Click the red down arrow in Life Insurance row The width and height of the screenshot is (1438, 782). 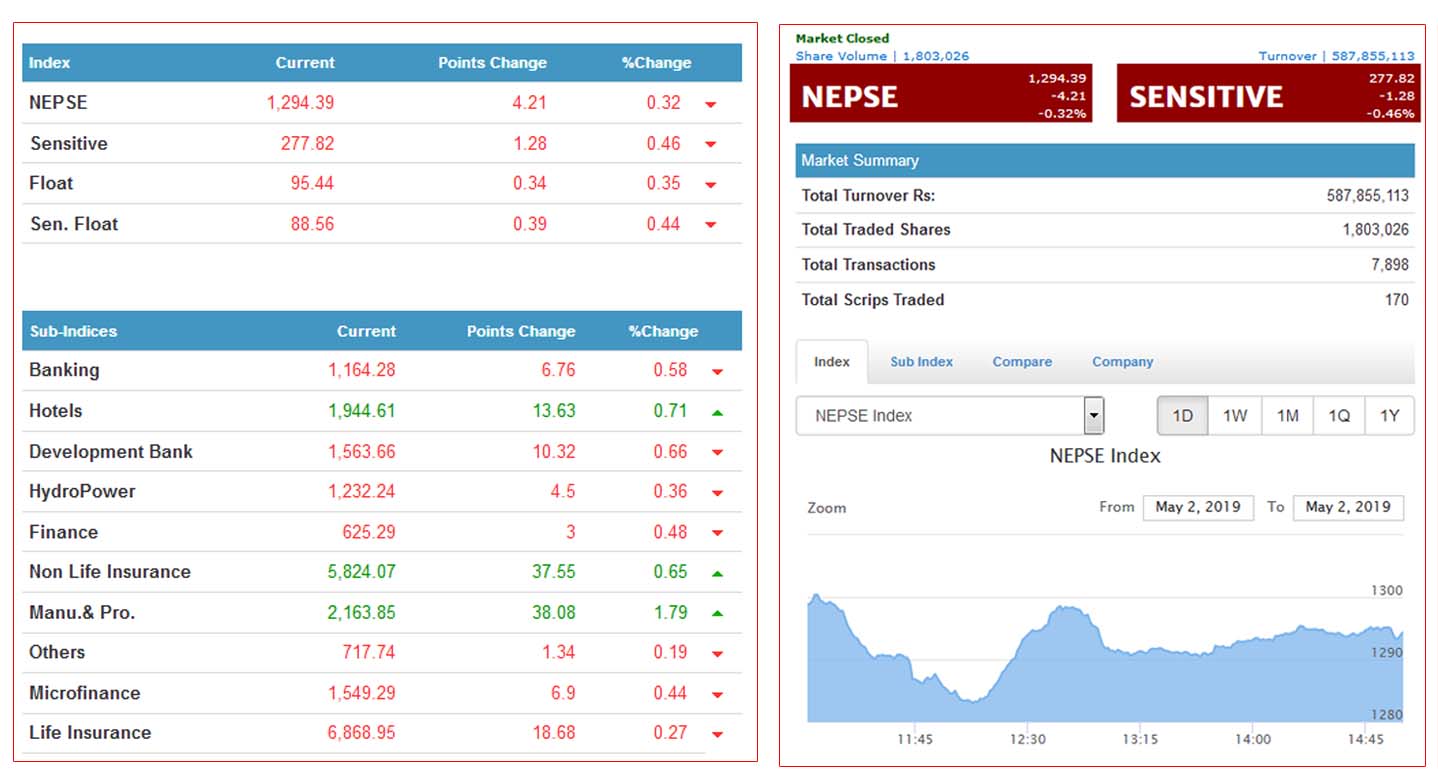(717, 734)
